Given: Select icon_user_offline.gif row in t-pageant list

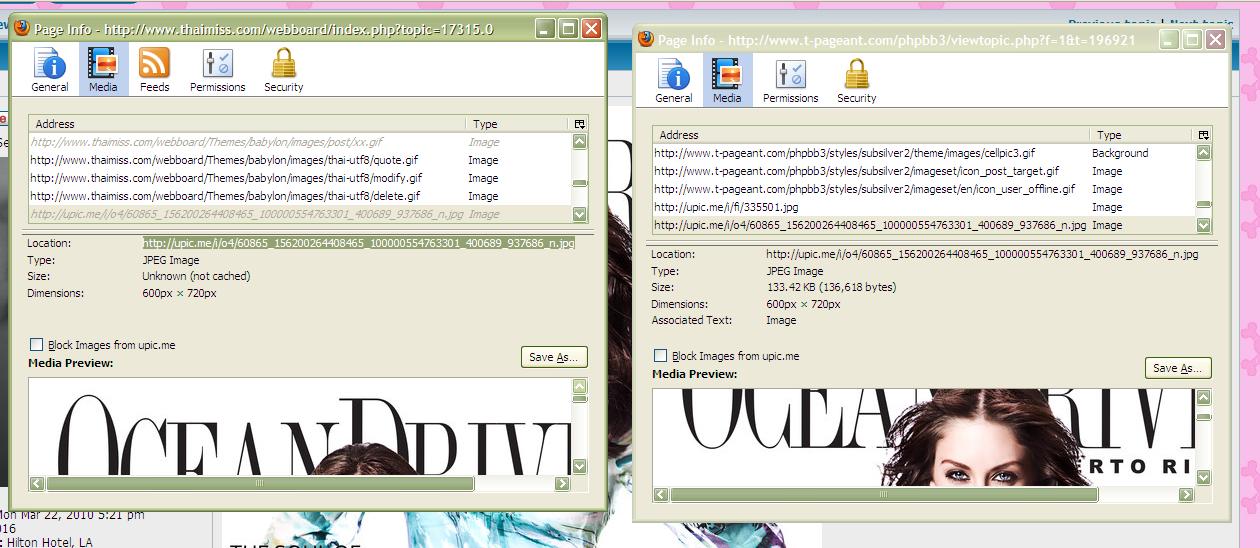Looking at the screenshot, I should click(924, 189).
